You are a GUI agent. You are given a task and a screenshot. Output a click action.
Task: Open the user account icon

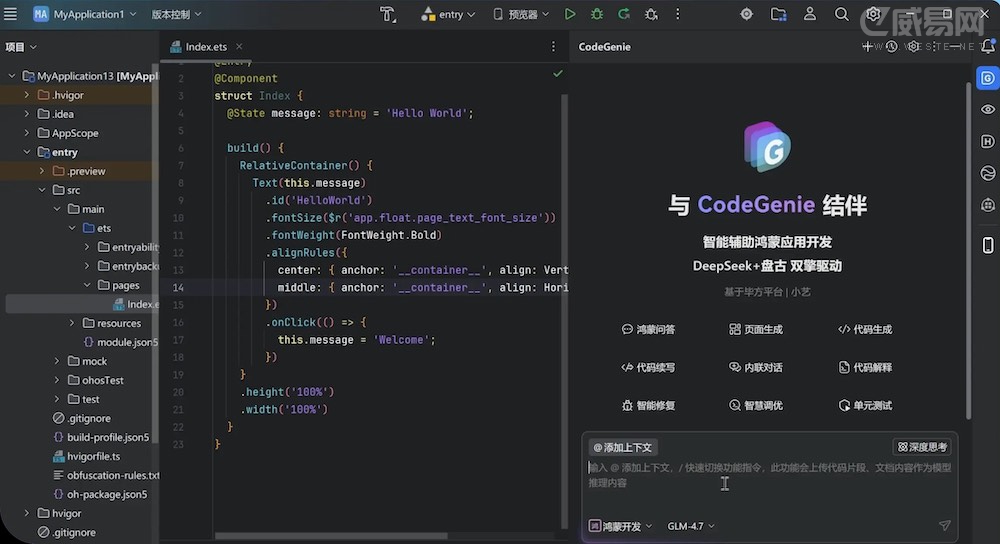[x=809, y=14]
